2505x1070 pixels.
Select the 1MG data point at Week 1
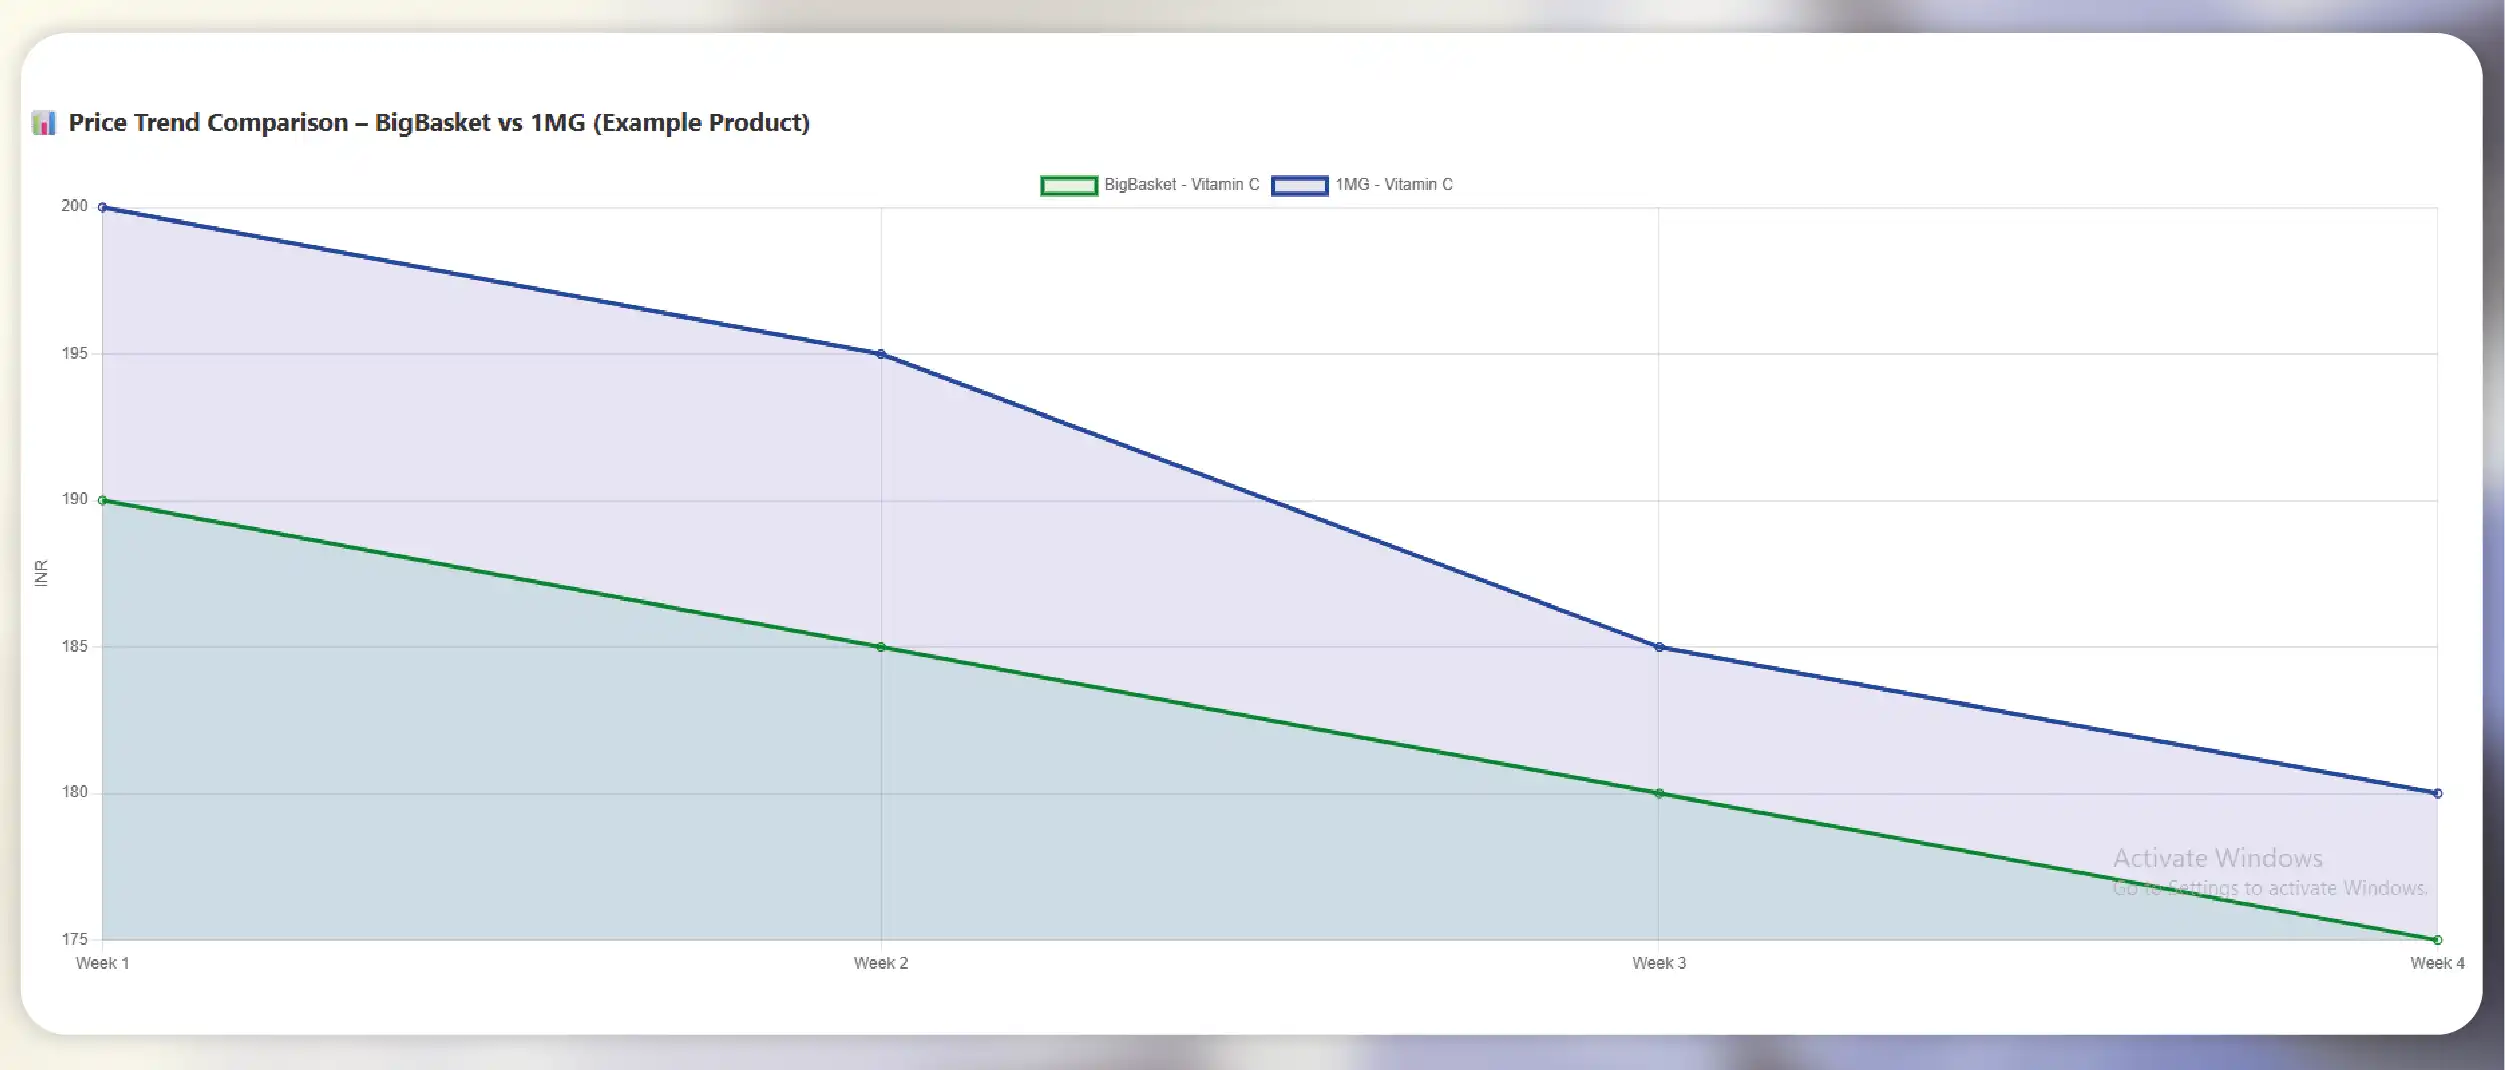pos(103,208)
